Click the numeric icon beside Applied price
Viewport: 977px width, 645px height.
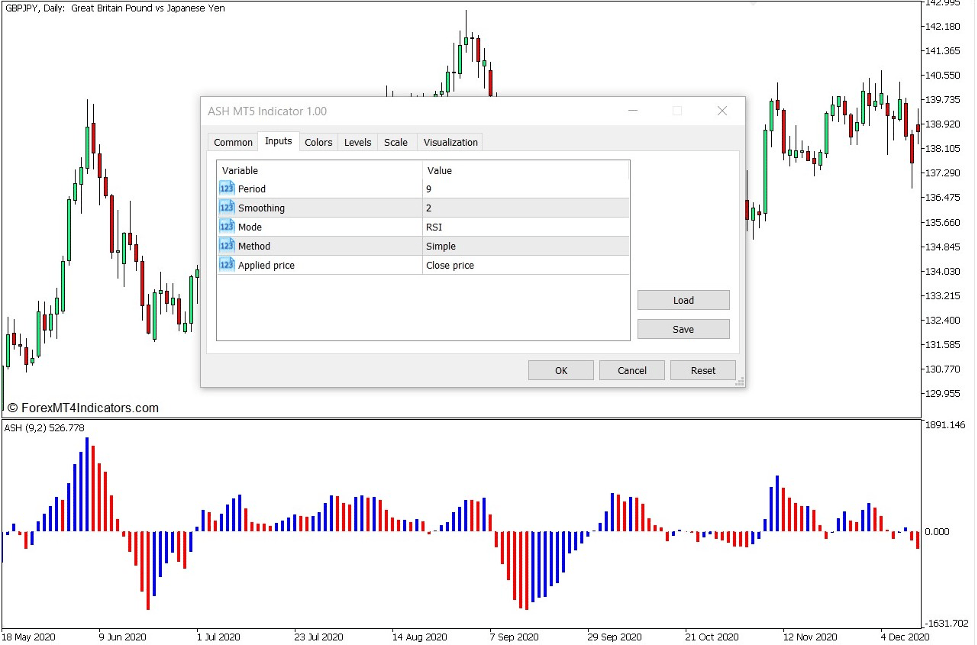[227, 264]
